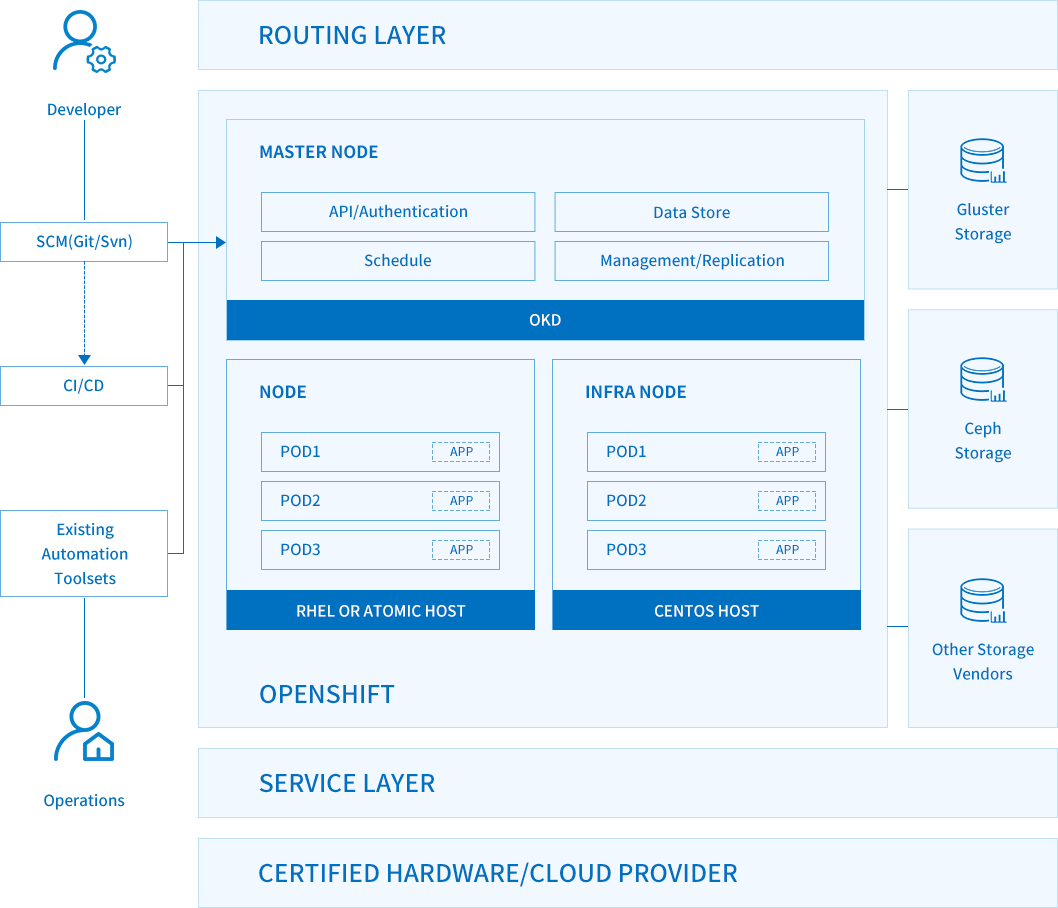Click the POD1 label under NODE

(300, 451)
